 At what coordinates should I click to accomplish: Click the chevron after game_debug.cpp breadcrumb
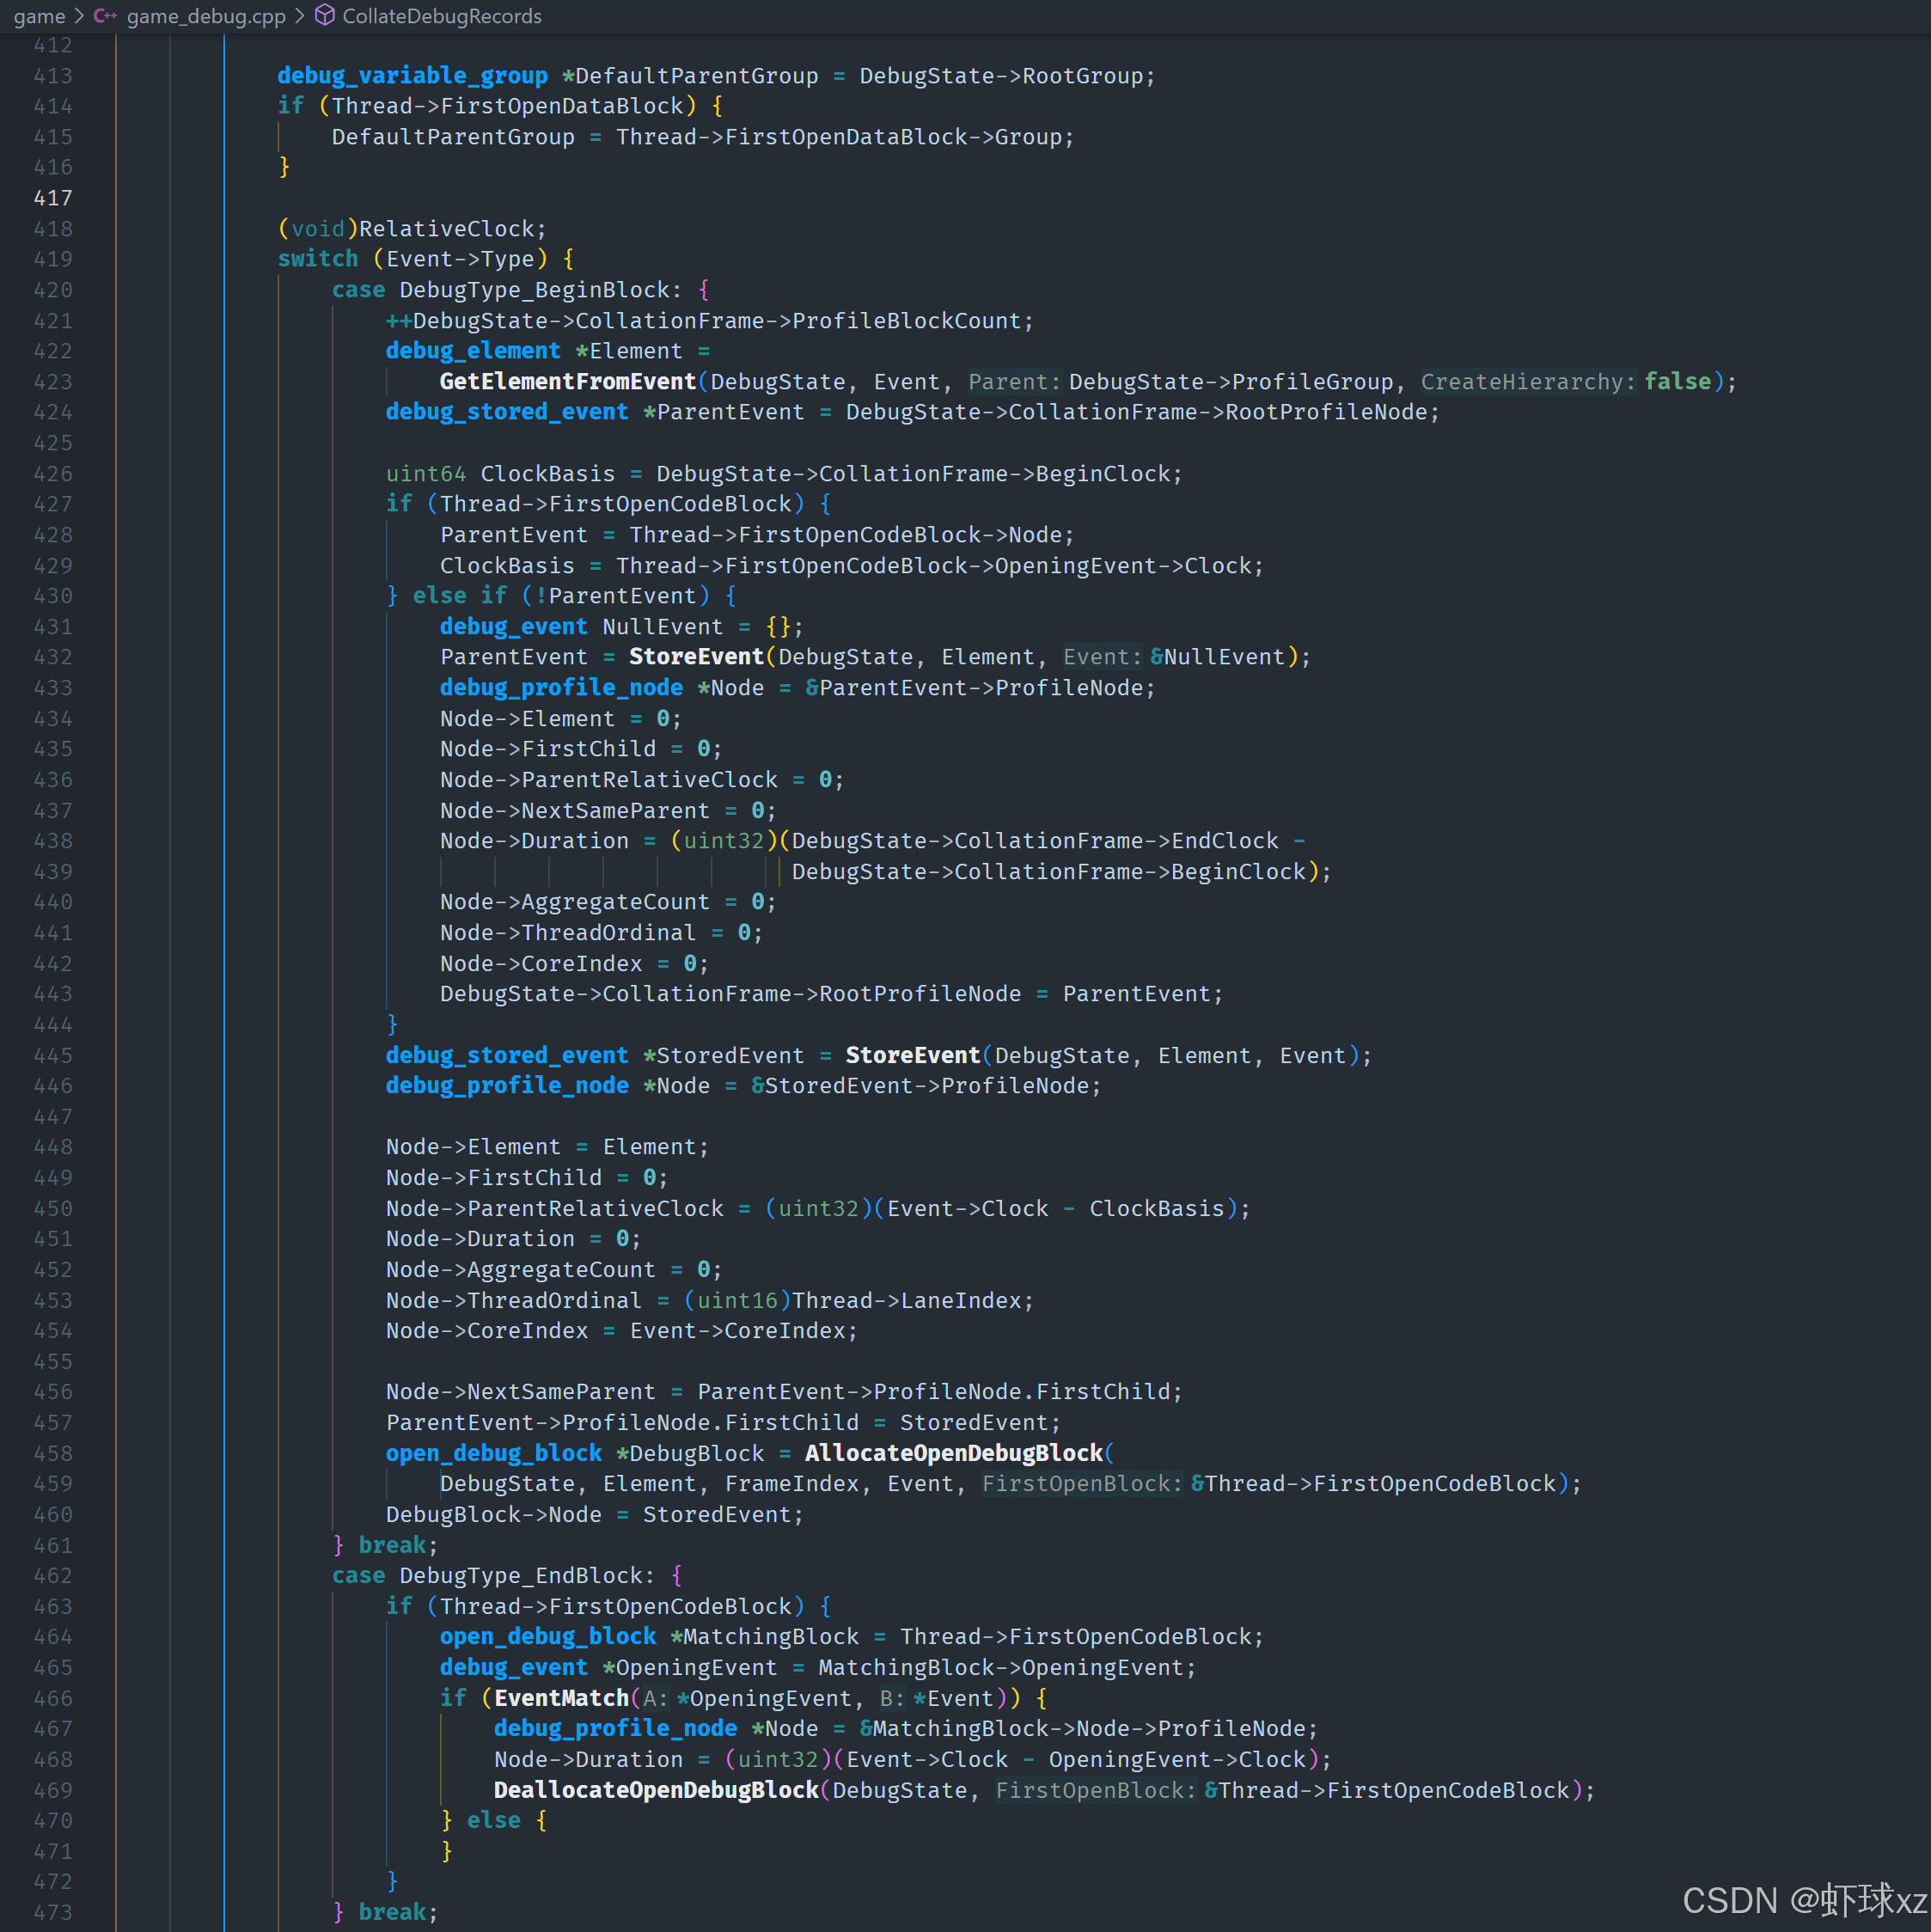tap(299, 16)
